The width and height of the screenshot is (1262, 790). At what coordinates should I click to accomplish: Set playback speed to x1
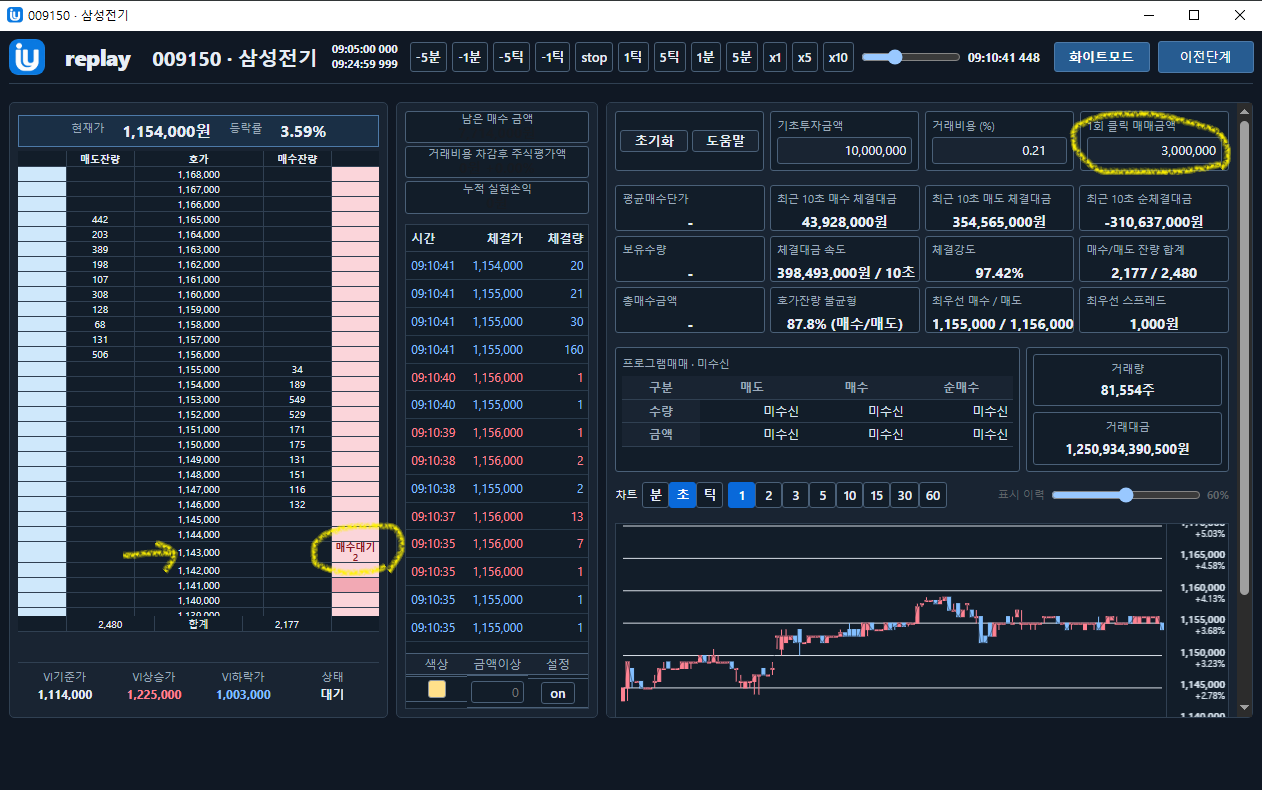click(x=774, y=57)
